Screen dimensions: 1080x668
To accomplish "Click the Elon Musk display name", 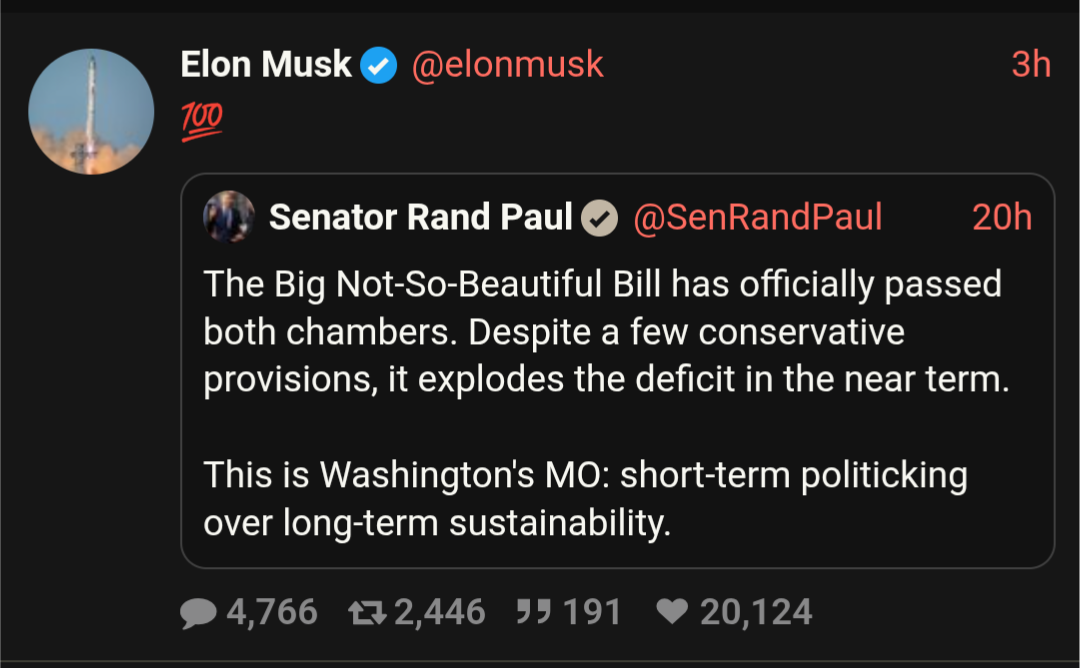I will [x=266, y=65].
